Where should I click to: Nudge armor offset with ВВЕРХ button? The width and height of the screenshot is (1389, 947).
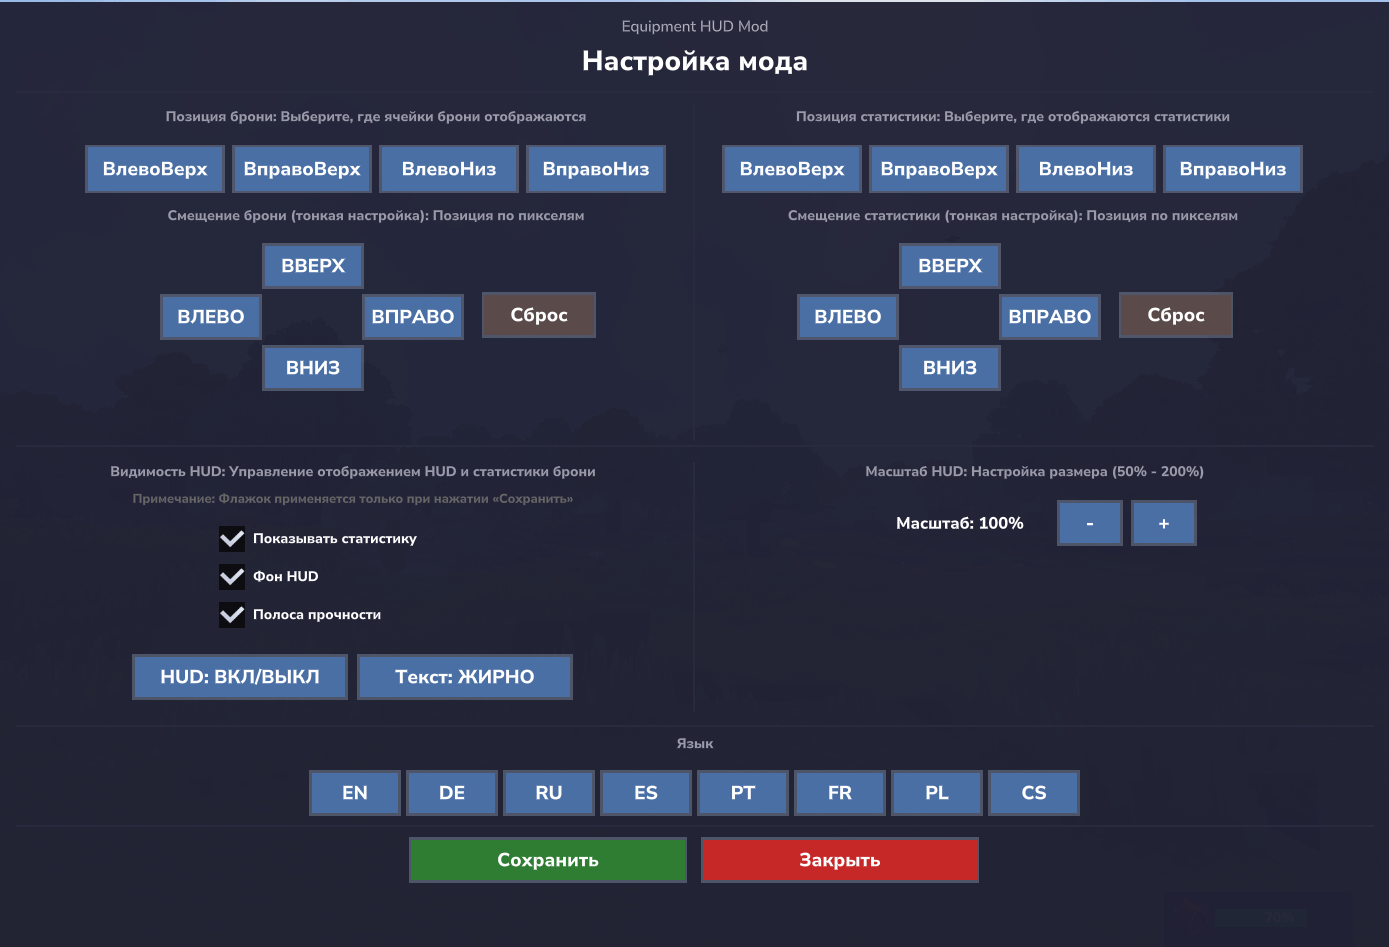click(313, 266)
